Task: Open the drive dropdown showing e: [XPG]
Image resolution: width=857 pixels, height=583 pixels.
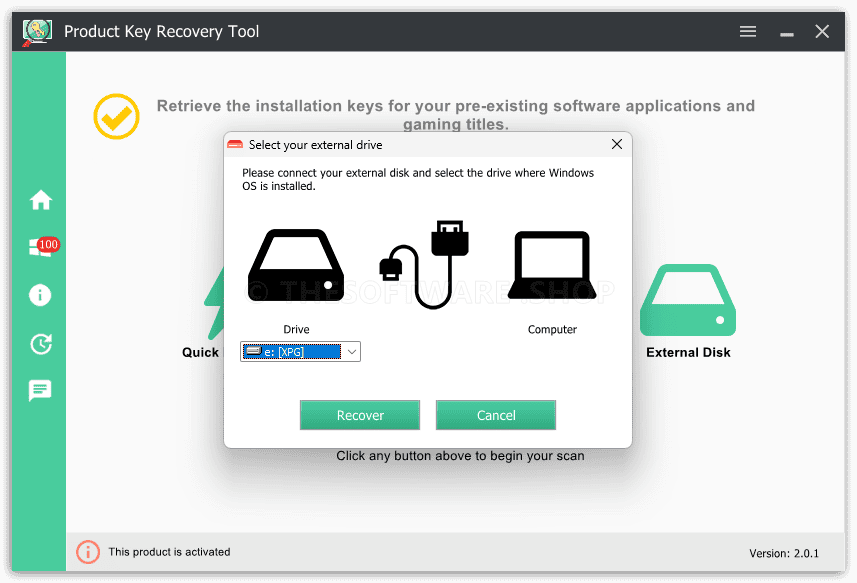Action: coord(300,351)
